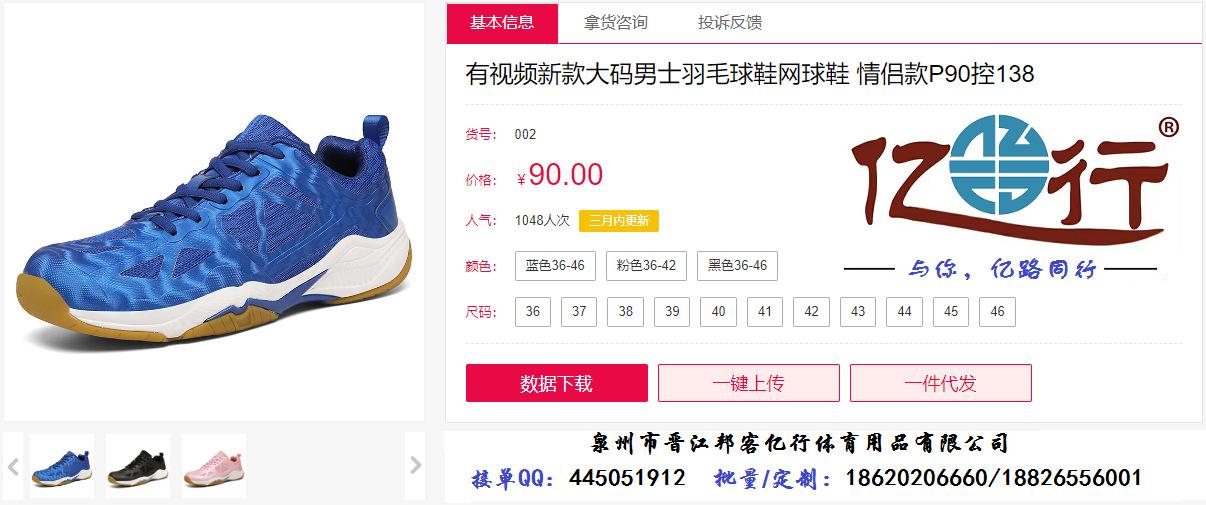Pick shoe size 43

coord(858,312)
